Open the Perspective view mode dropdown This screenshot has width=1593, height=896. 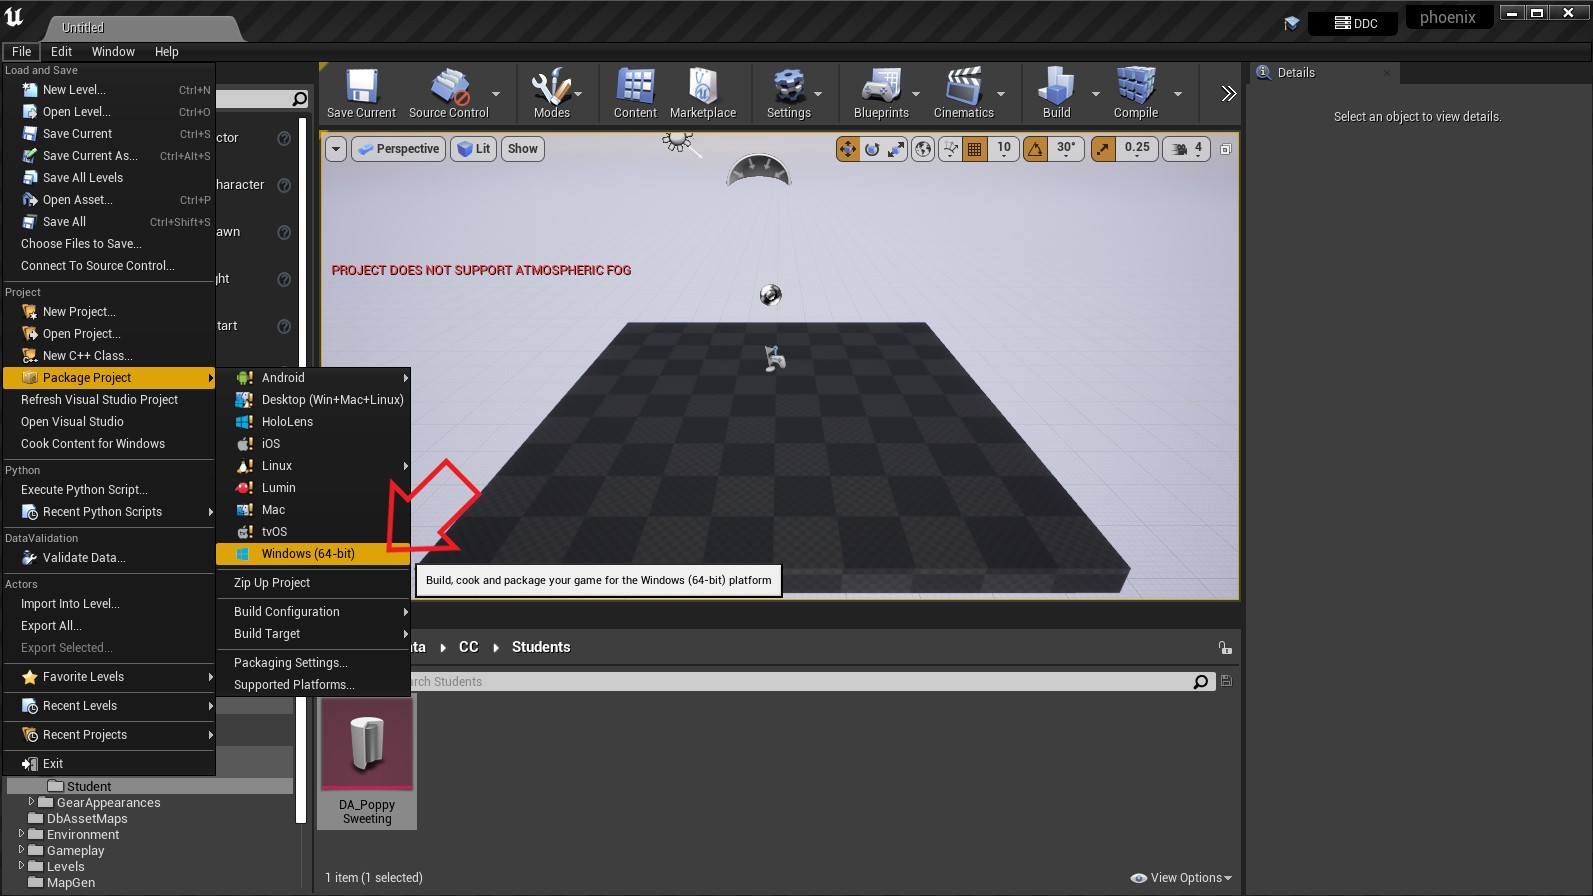[x=399, y=149]
